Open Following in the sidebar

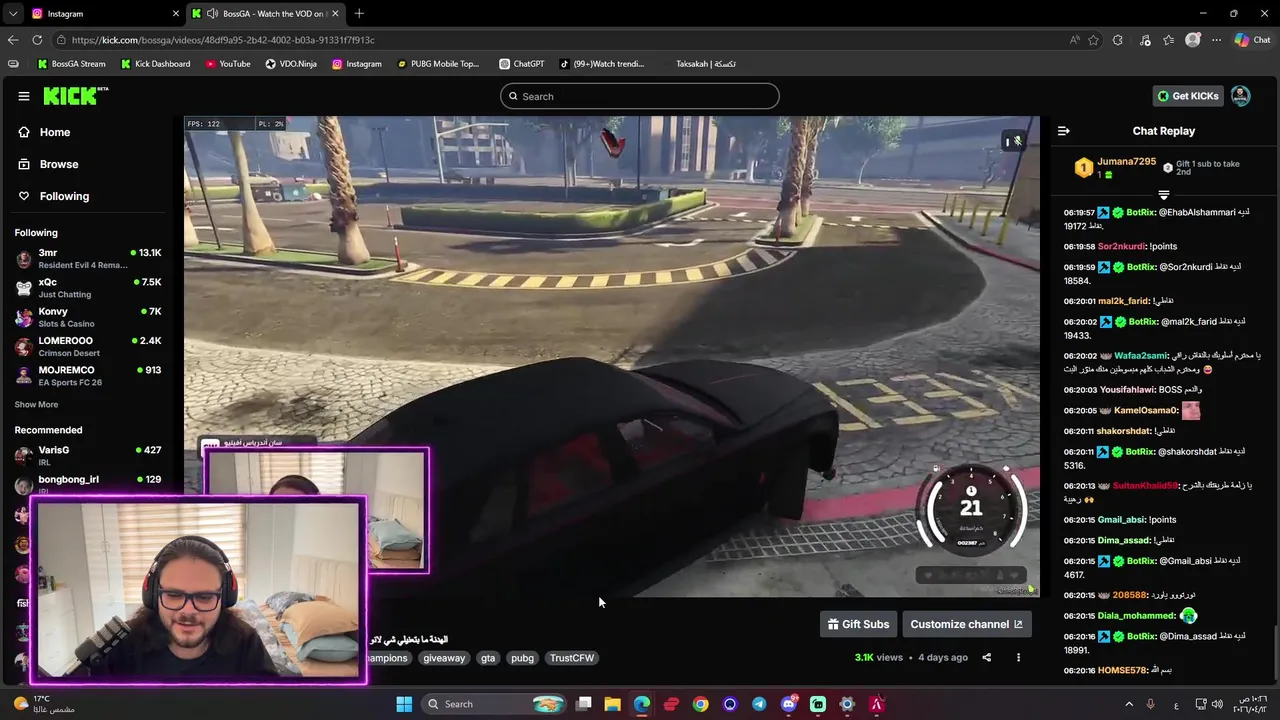[x=64, y=196]
